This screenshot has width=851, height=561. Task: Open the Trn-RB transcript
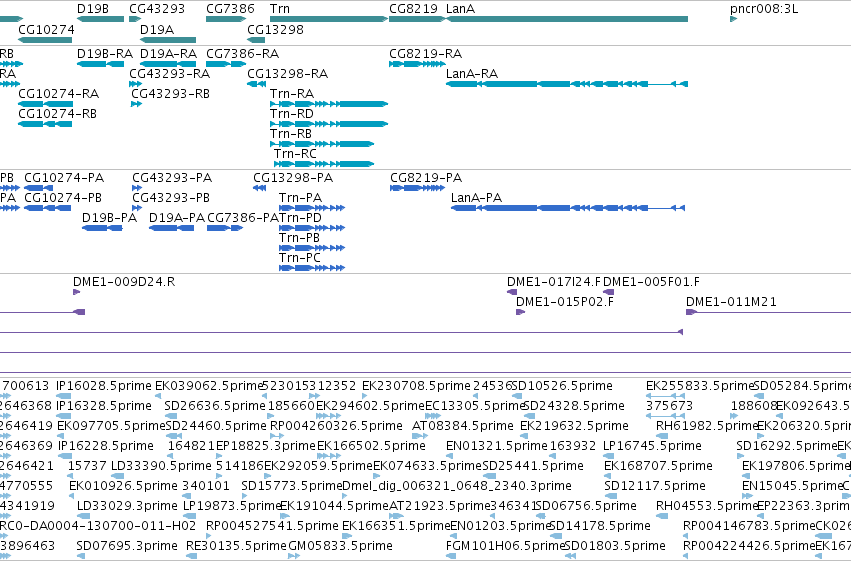(322, 144)
